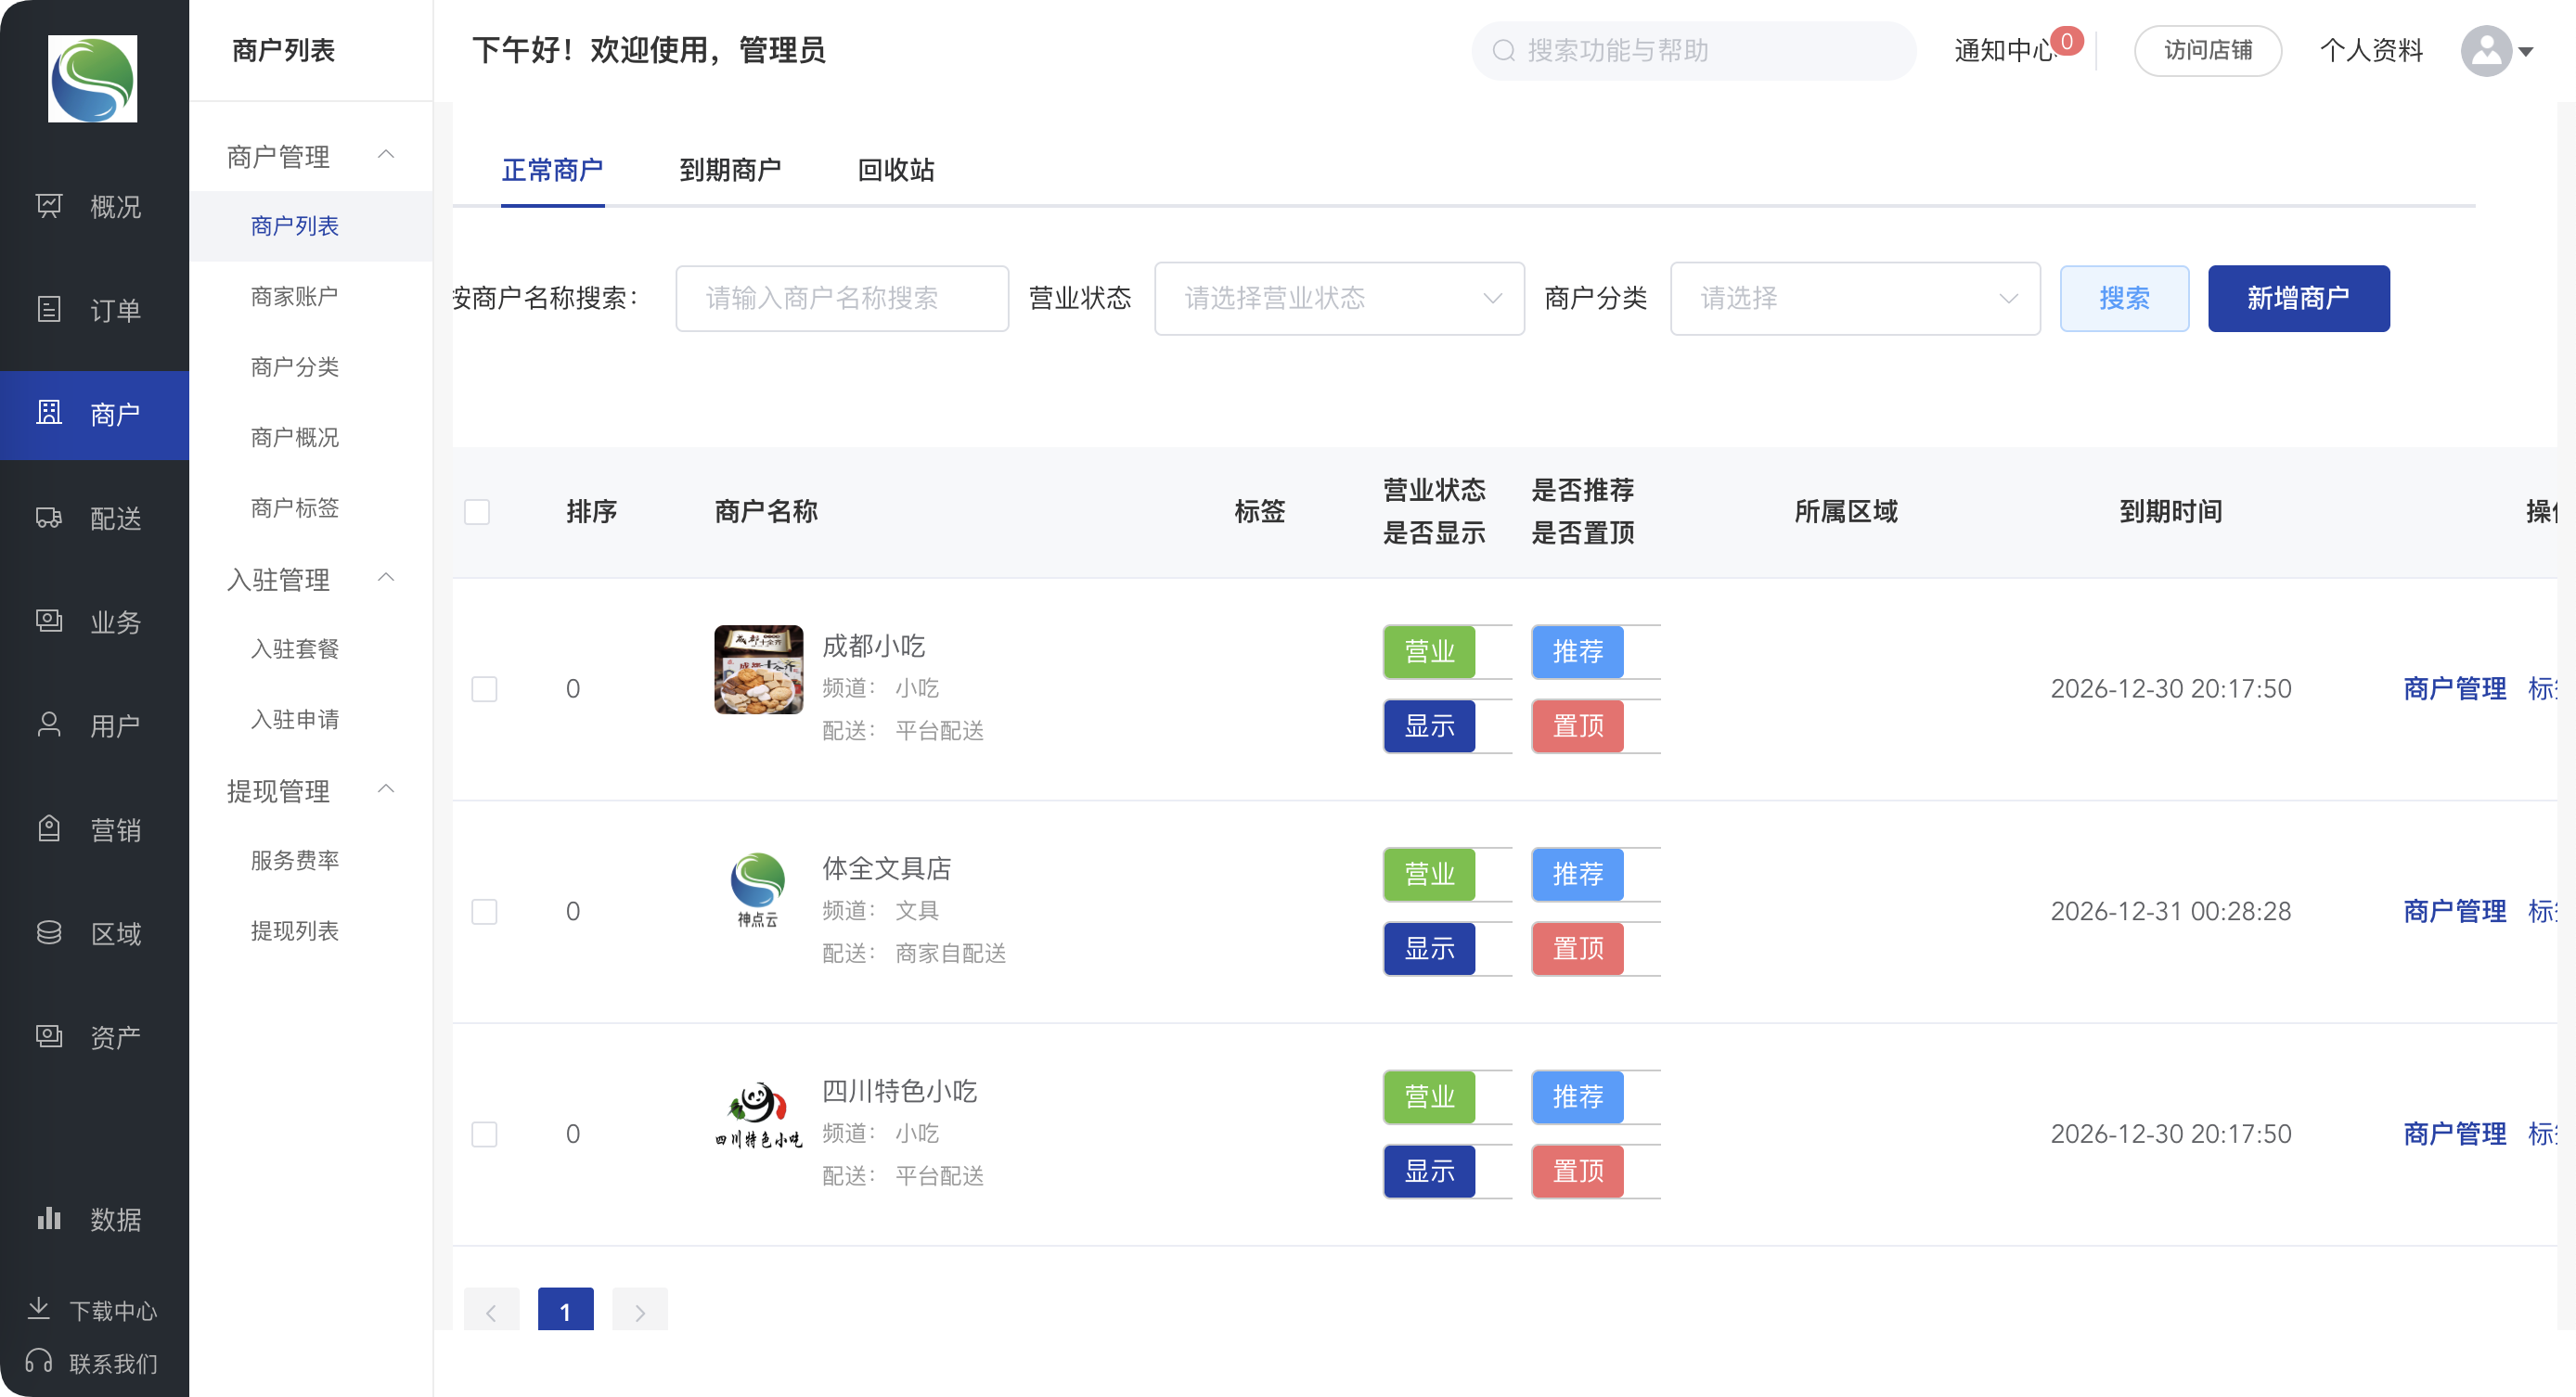The image size is (2576, 1397).
Task: Open the 用户 user sidebar icon
Action: point(49,725)
